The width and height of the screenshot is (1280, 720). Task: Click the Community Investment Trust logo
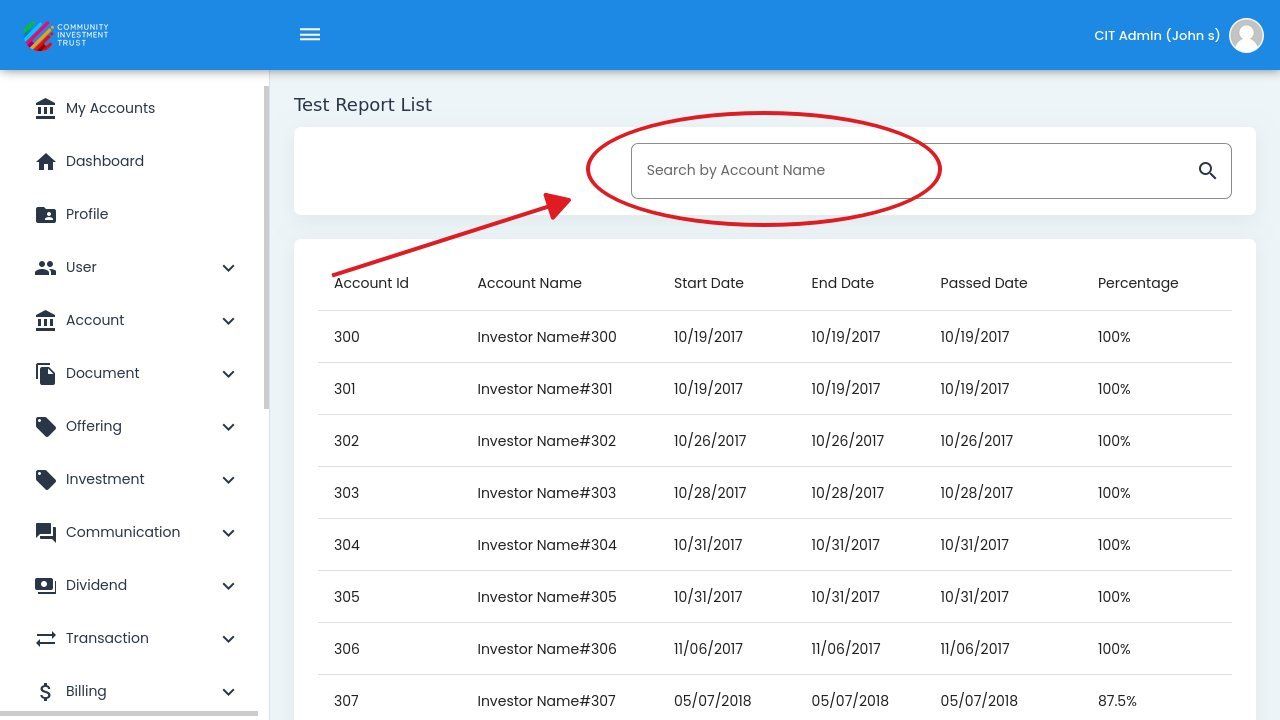pos(66,35)
